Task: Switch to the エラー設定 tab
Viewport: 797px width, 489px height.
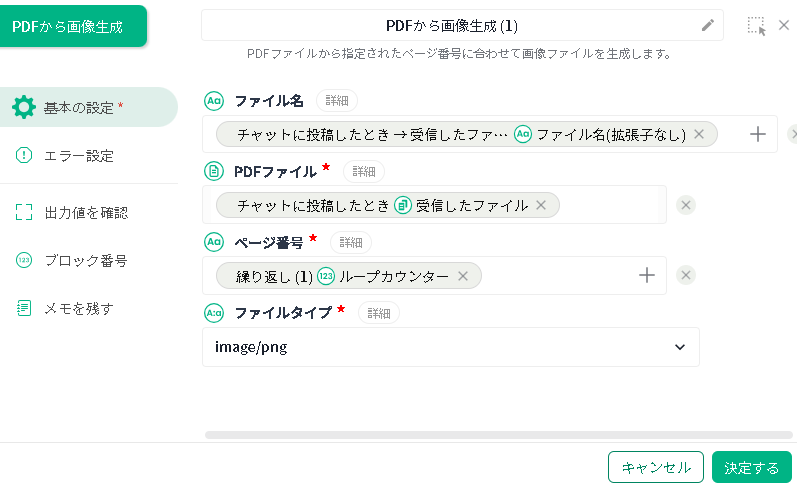Action: pos(78,155)
